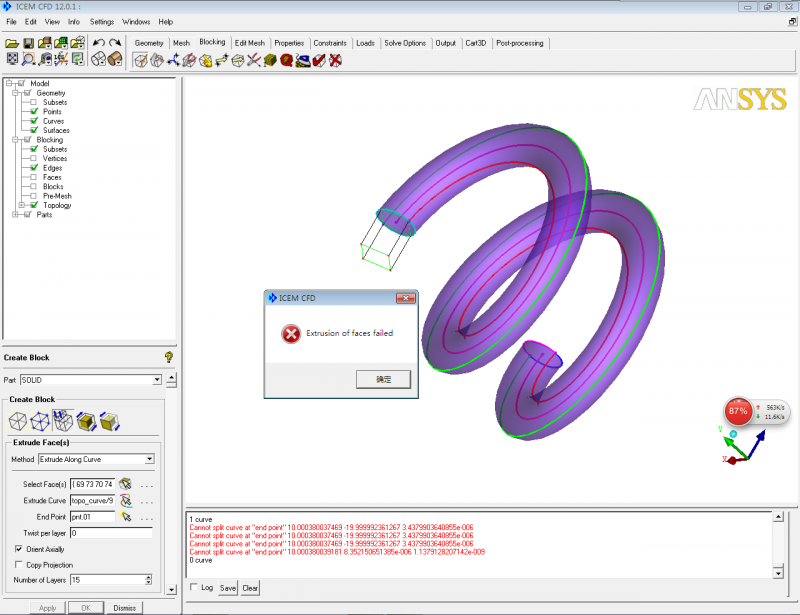Click the Redo arrow icon

tap(115, 43)
